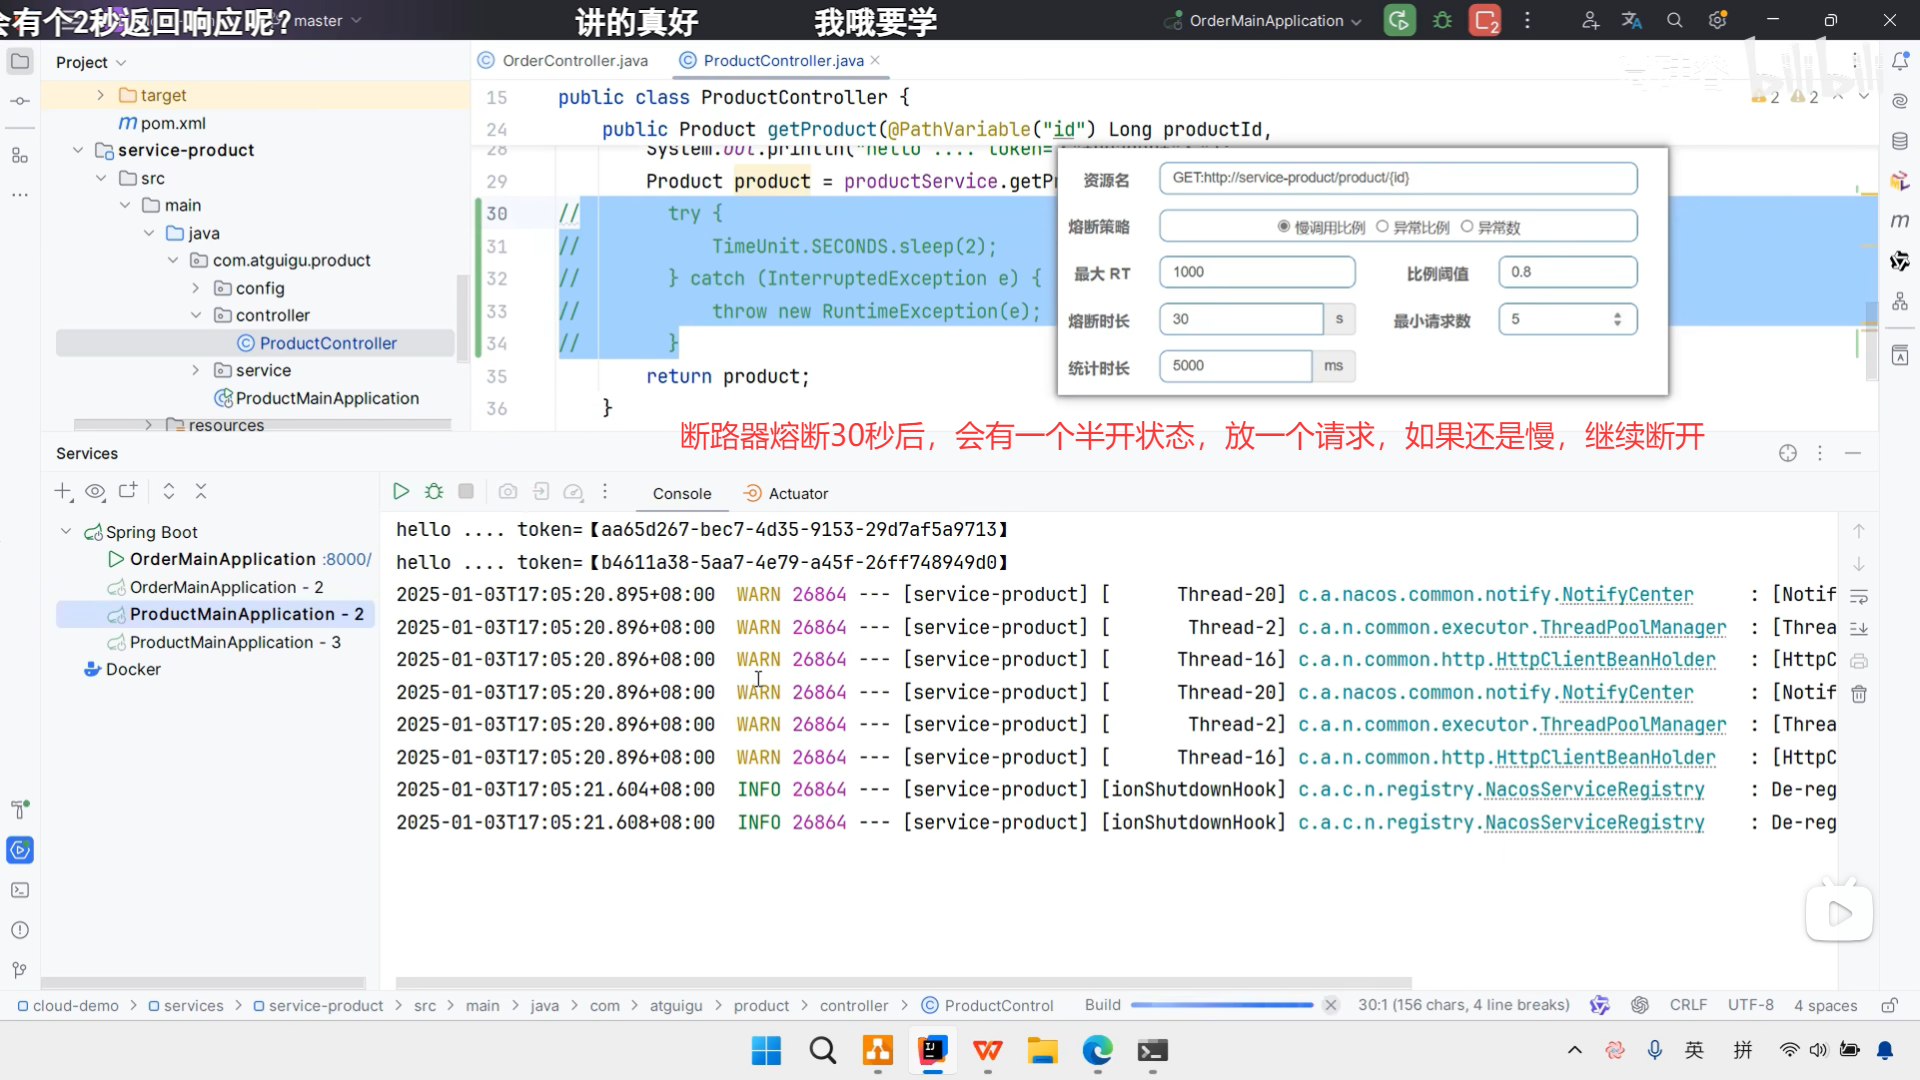Open the OrderMainApplication run configuration dropdown
Viewport: 1920px width, 1080px height.
click(x=1266, y=20)
